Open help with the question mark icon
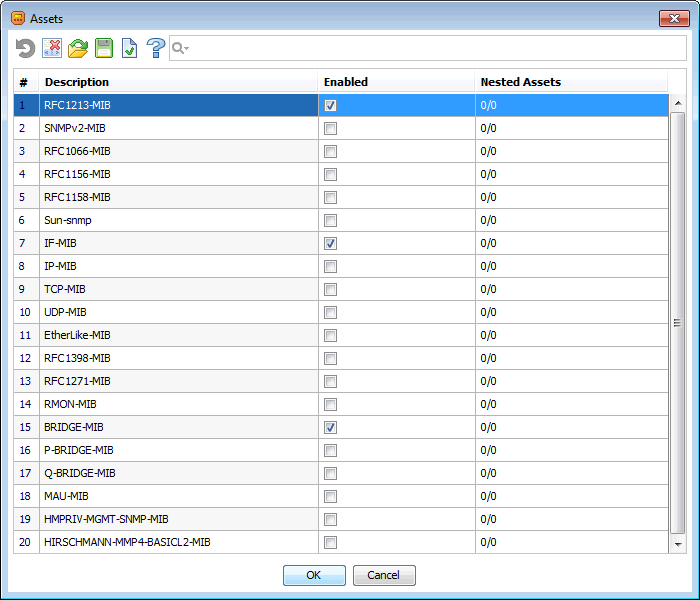700x600 pixels. click(156, 48)
